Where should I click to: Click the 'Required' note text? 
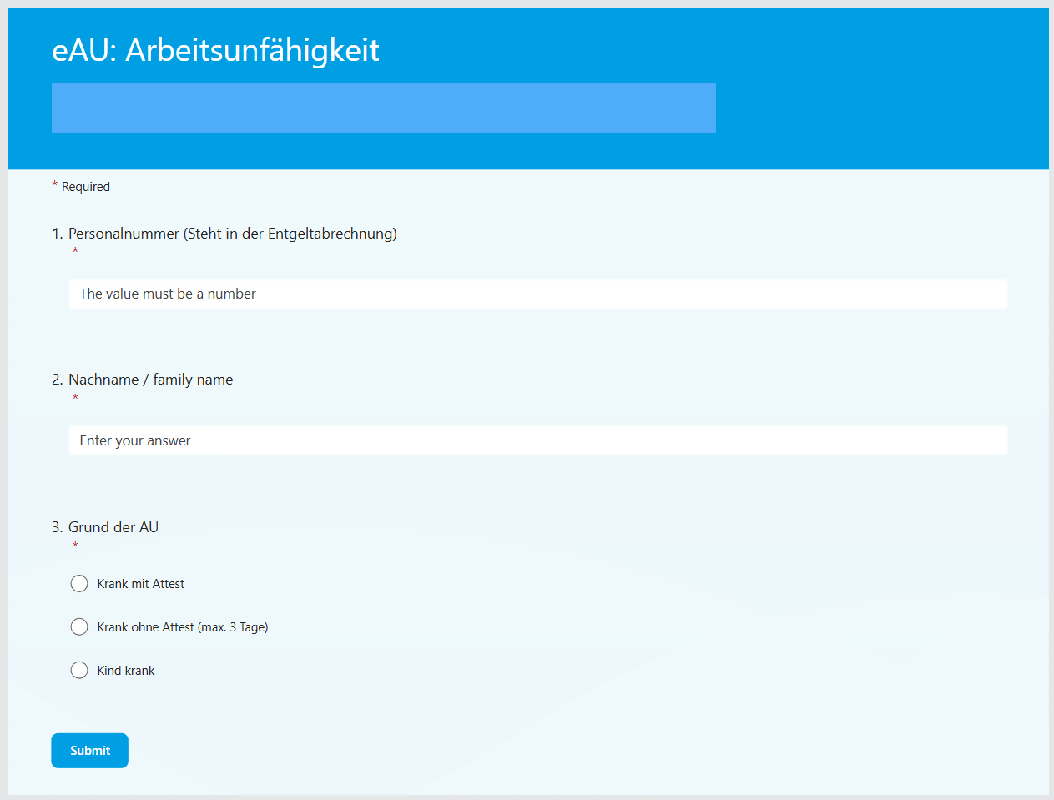click(86, 187)
